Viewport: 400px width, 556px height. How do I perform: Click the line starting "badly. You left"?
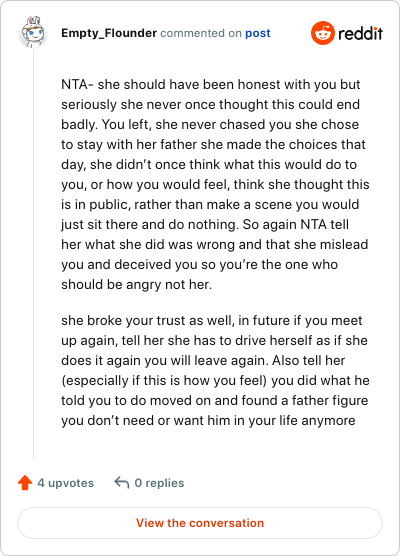coord(210,124)
